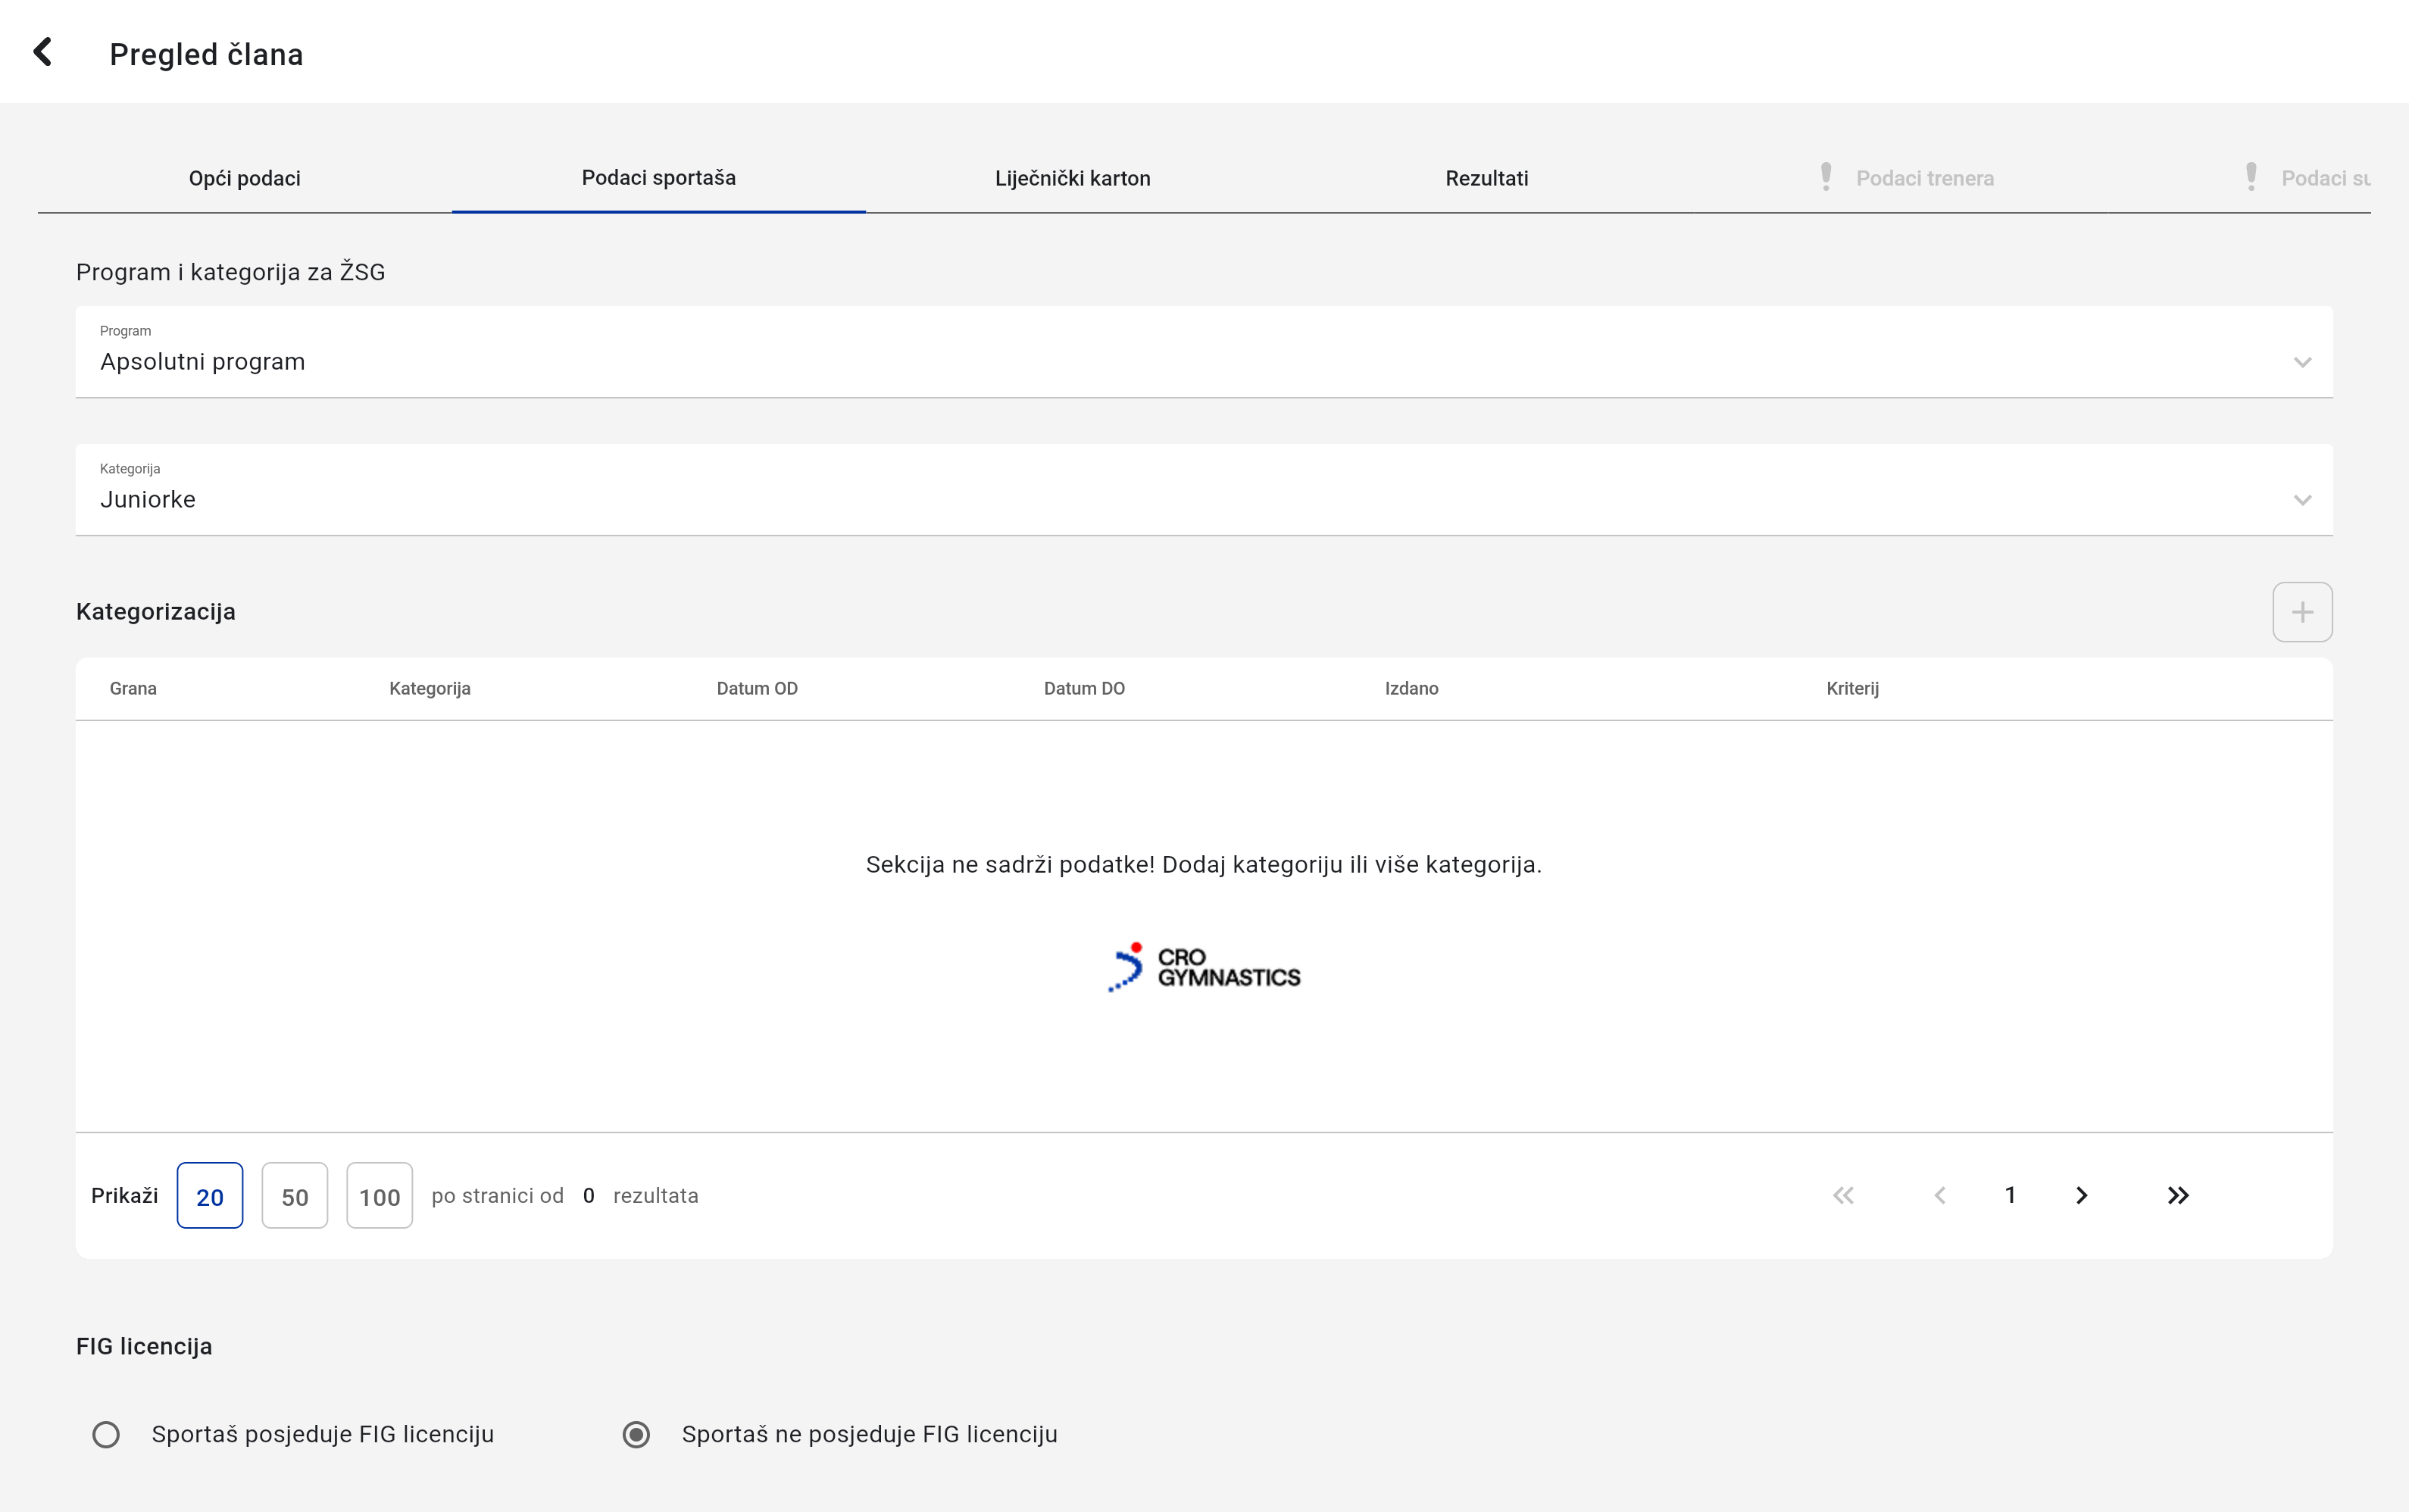This screenshot has width=2409, height=1512.
Task: Open the Rezultati tab
Action: click(x=1486, y=178)
